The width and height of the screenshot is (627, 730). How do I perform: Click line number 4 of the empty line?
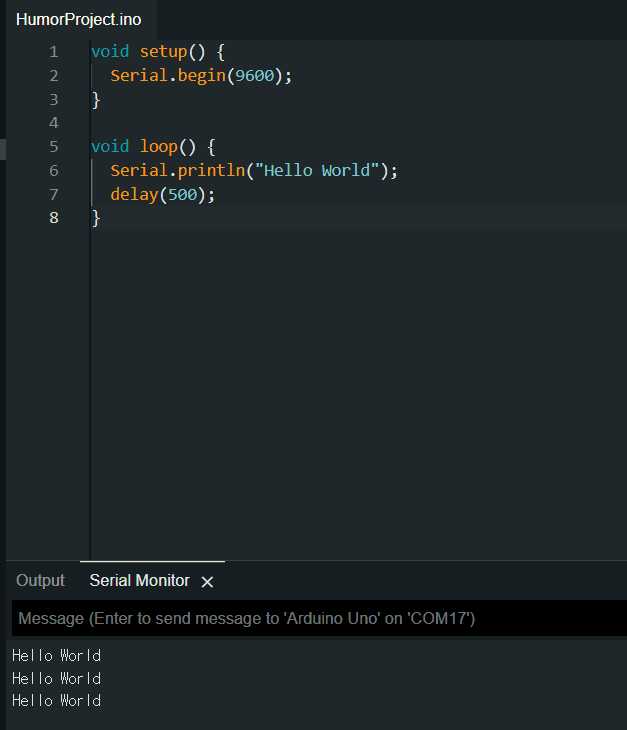coord(53,123)
